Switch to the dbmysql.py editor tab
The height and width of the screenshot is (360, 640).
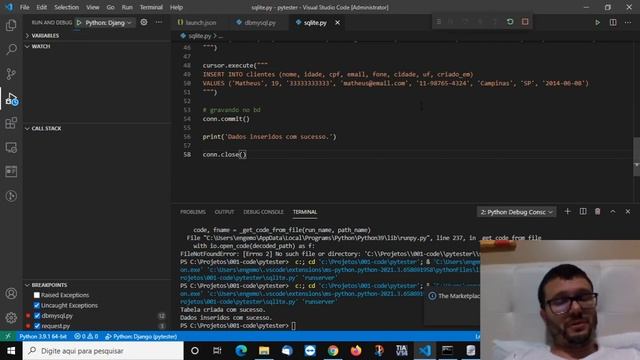coord(257,22)
